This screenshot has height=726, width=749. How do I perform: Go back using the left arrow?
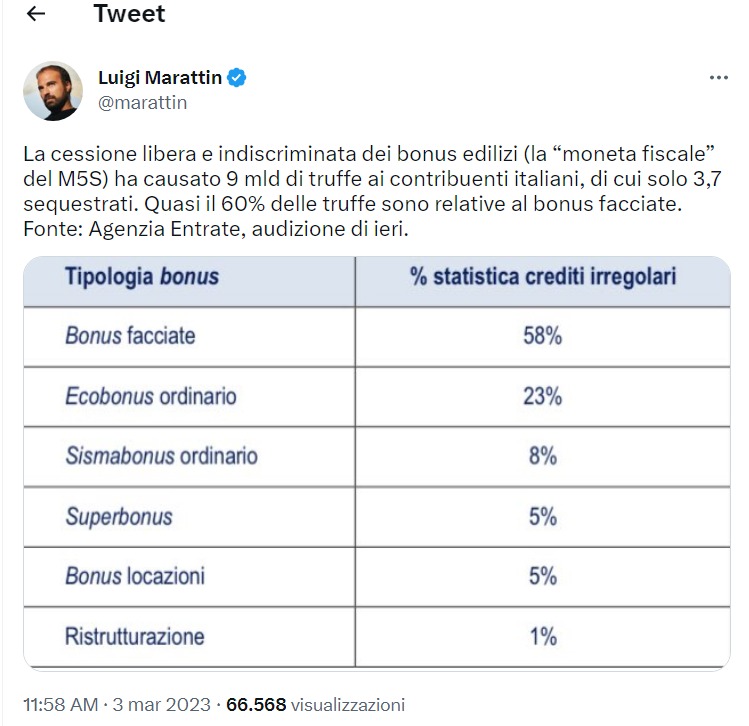coord(36,14)
